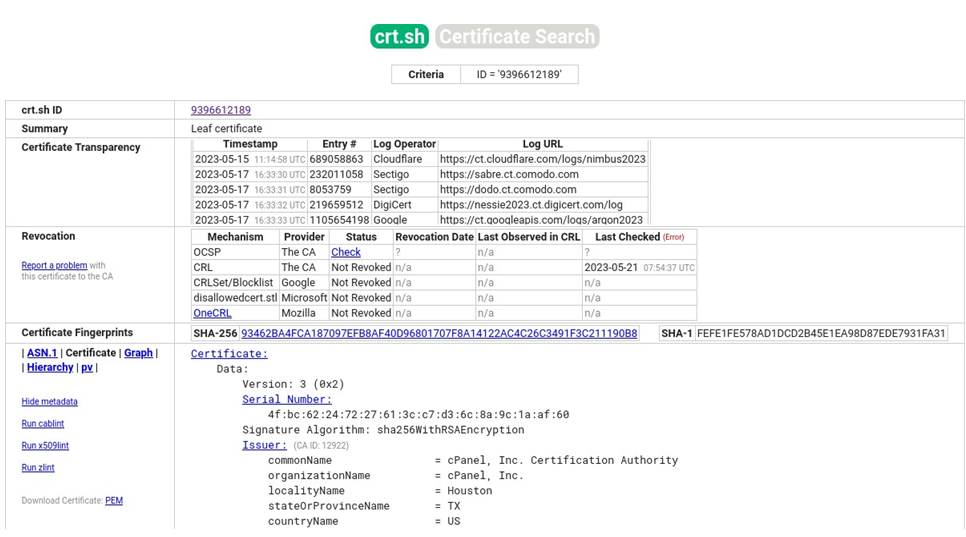Open crt.sh ID 9396612189 link

click(221, 110)
